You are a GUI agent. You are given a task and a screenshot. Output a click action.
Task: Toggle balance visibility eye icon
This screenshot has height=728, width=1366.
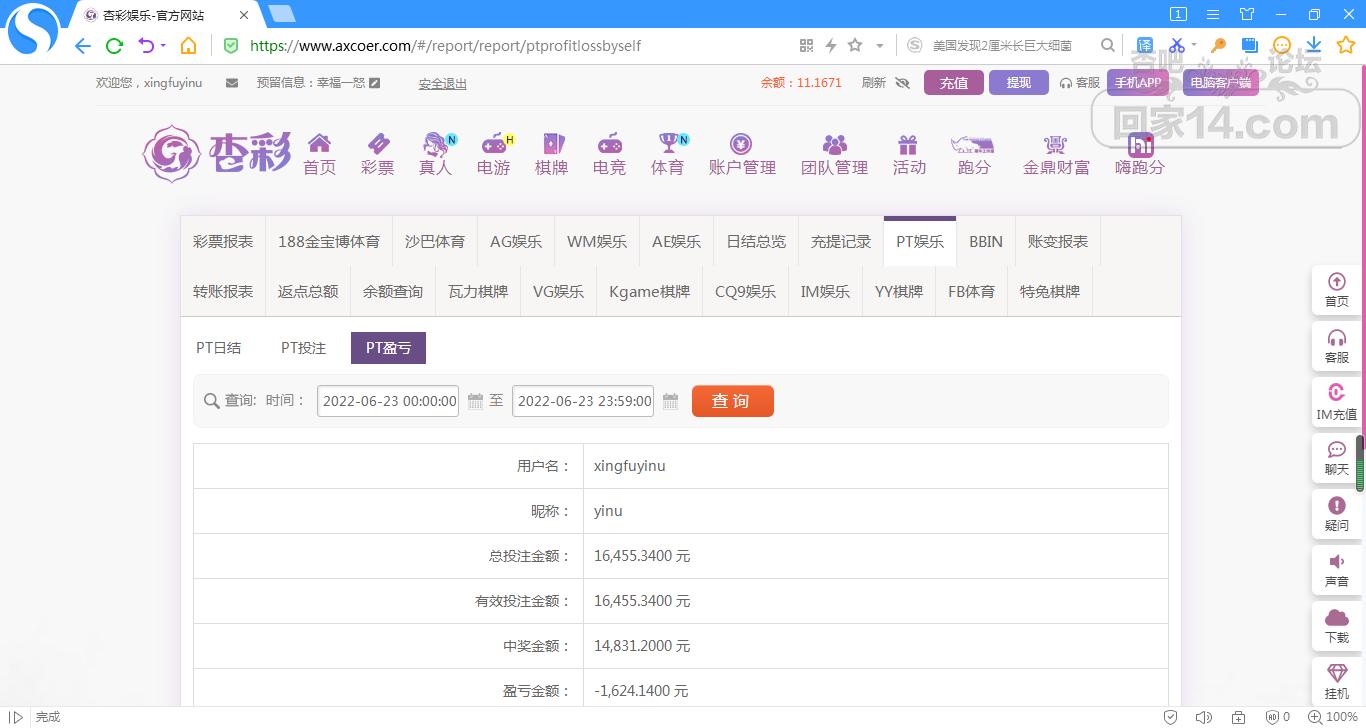tap(902, 83)
